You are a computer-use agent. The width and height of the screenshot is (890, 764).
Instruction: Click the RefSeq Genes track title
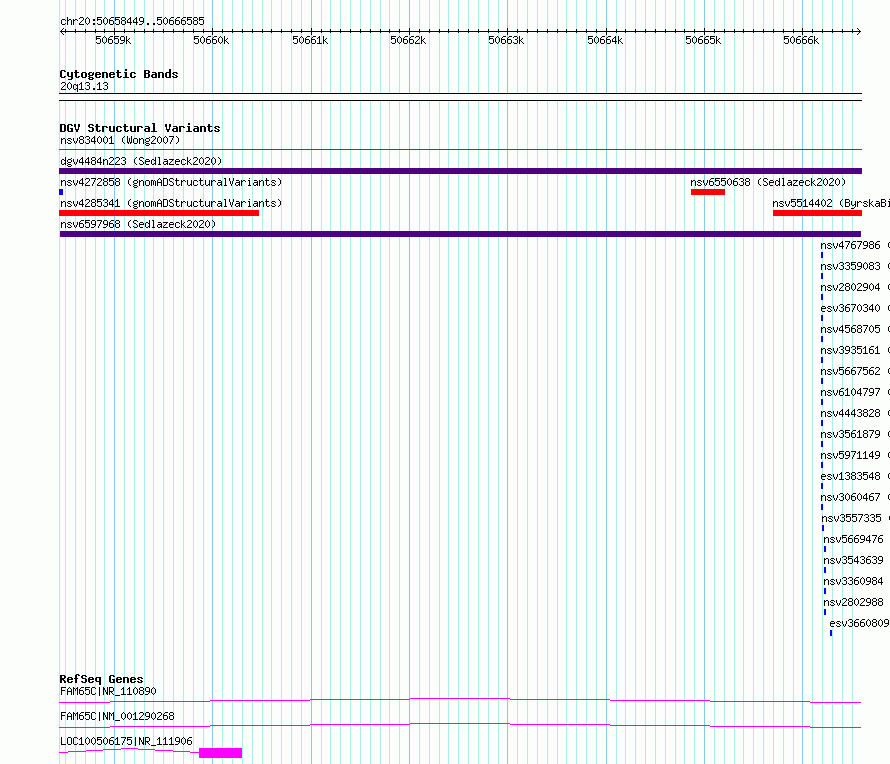coord(101,679)
